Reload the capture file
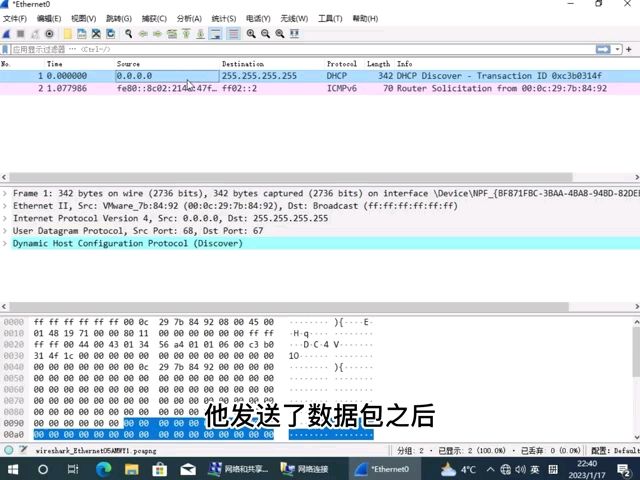Screen dimensions: 640x480 tap(110, 34)
